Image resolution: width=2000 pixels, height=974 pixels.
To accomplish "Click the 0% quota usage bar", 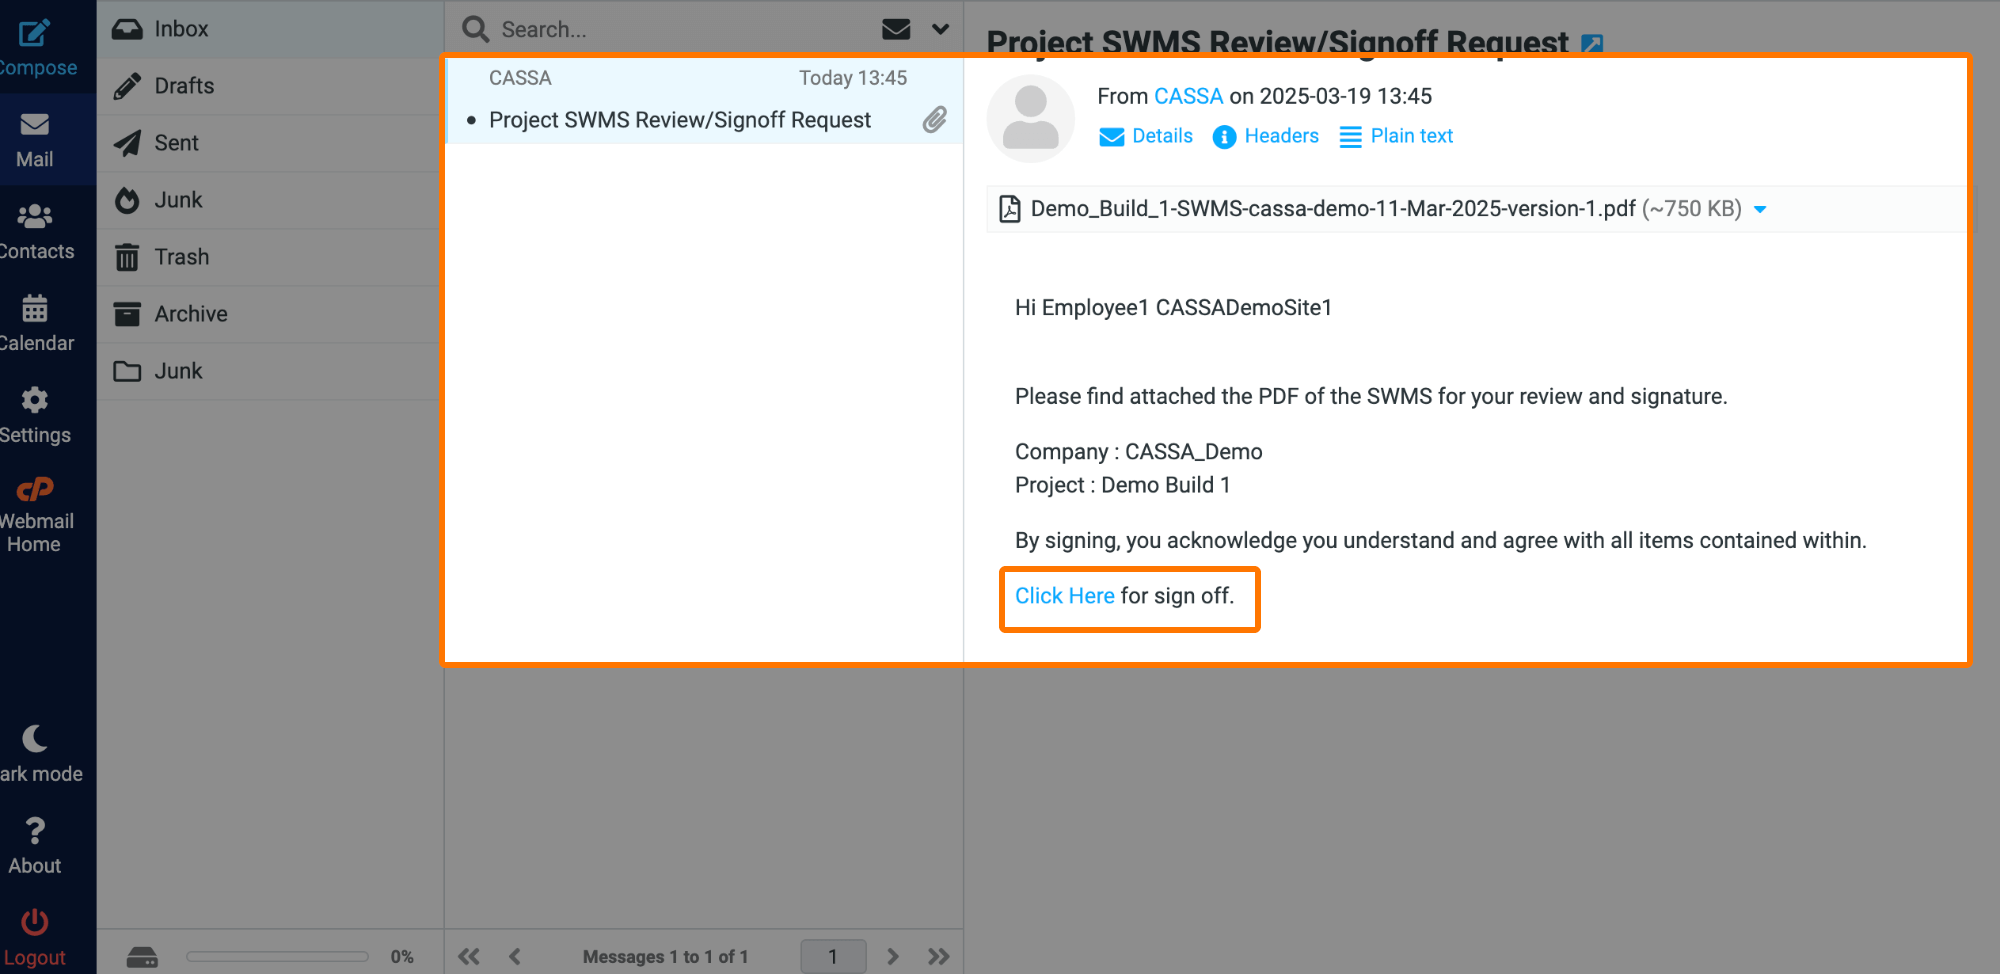I will click(277, 957).
